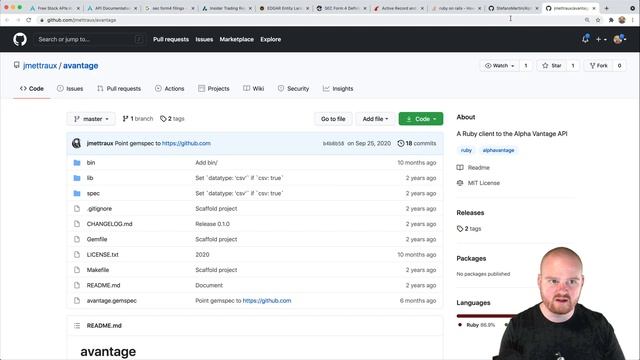Image resolution: width=640 pixels, height=360 pixels.
Task: Click the Search or jump to field
Action: click(x=89, y=39)
